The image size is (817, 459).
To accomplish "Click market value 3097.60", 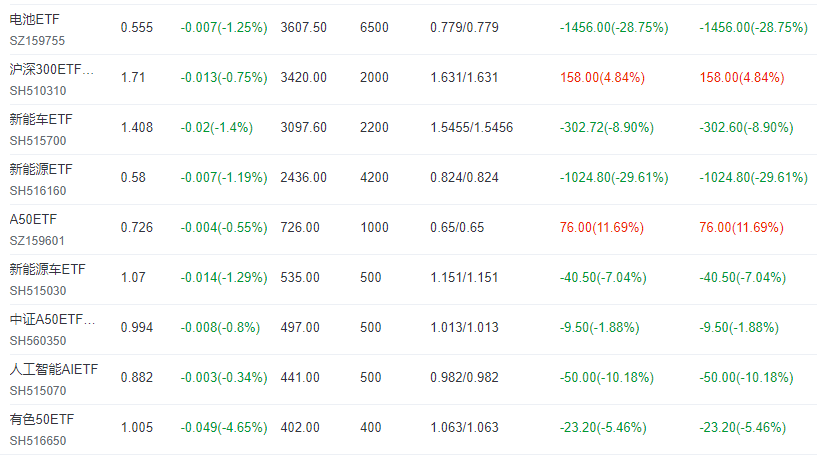I will pyautogui.click(x=303, y=128).
